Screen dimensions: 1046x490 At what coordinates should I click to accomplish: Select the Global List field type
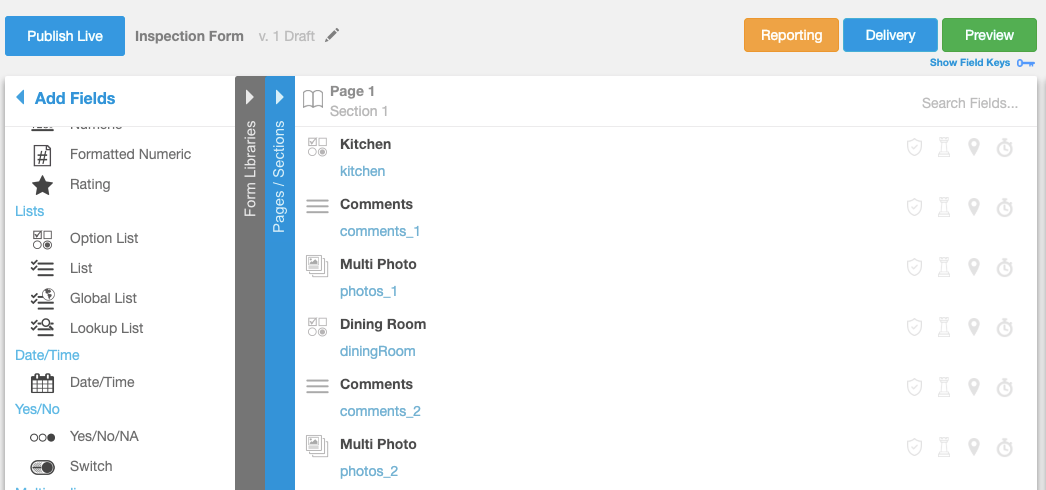coord(102,299)
